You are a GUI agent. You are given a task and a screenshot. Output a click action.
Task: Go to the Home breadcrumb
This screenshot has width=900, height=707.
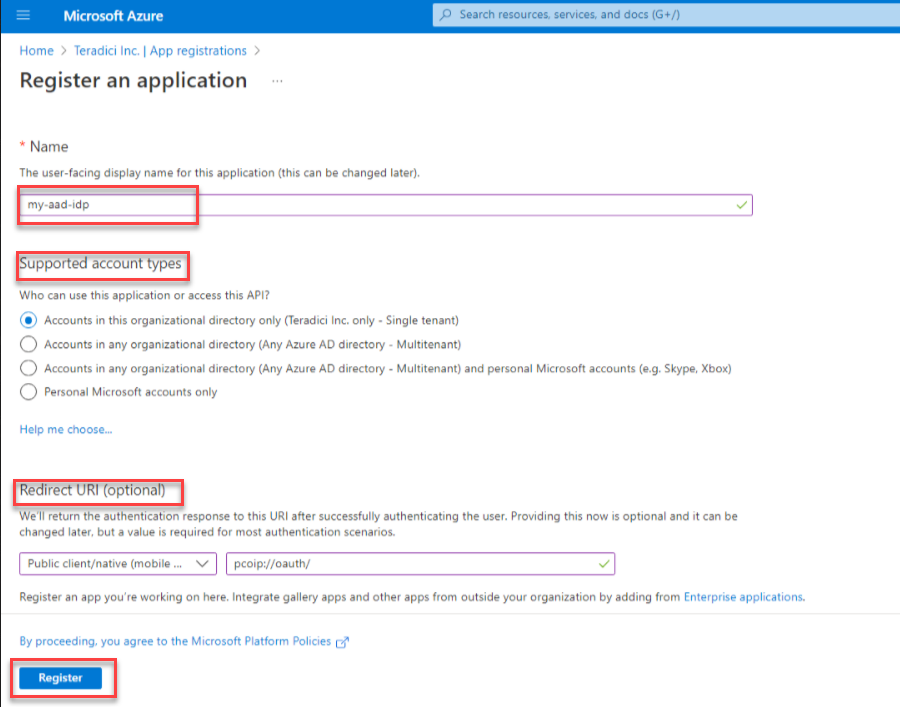pyautogui.click(x=36, y=50)
